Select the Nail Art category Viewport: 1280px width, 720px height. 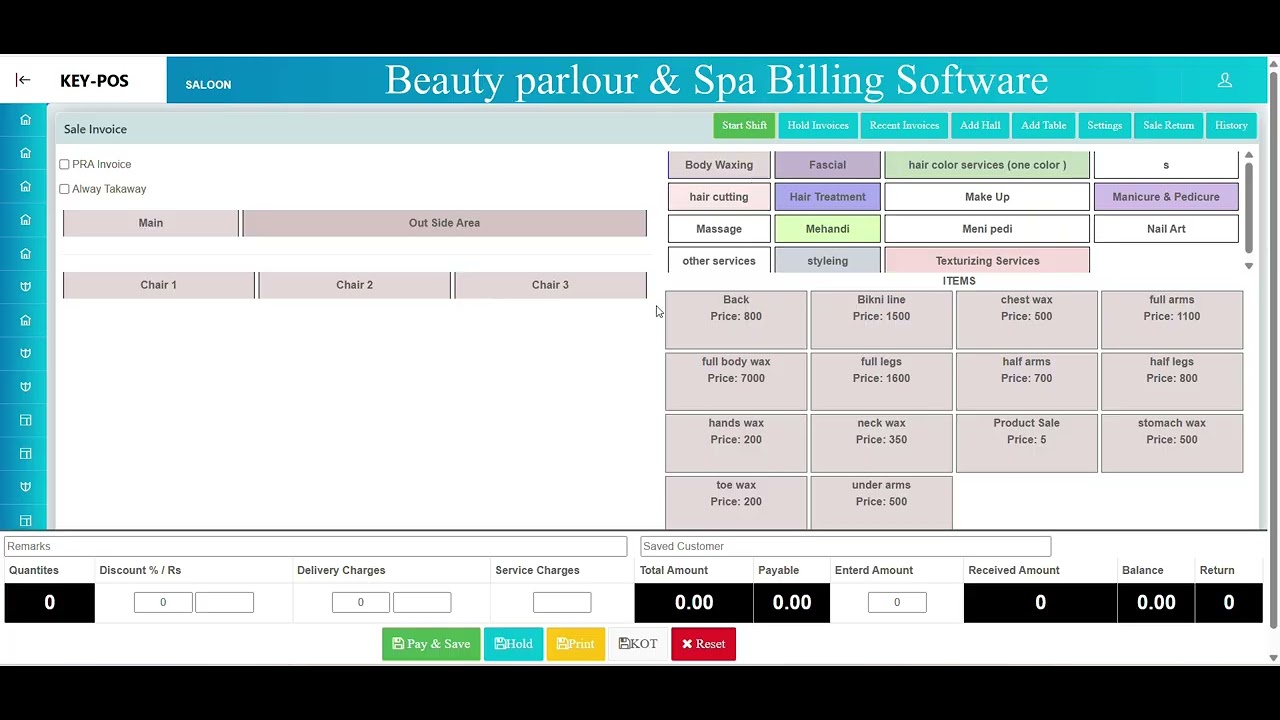(x=1166, y=229)
